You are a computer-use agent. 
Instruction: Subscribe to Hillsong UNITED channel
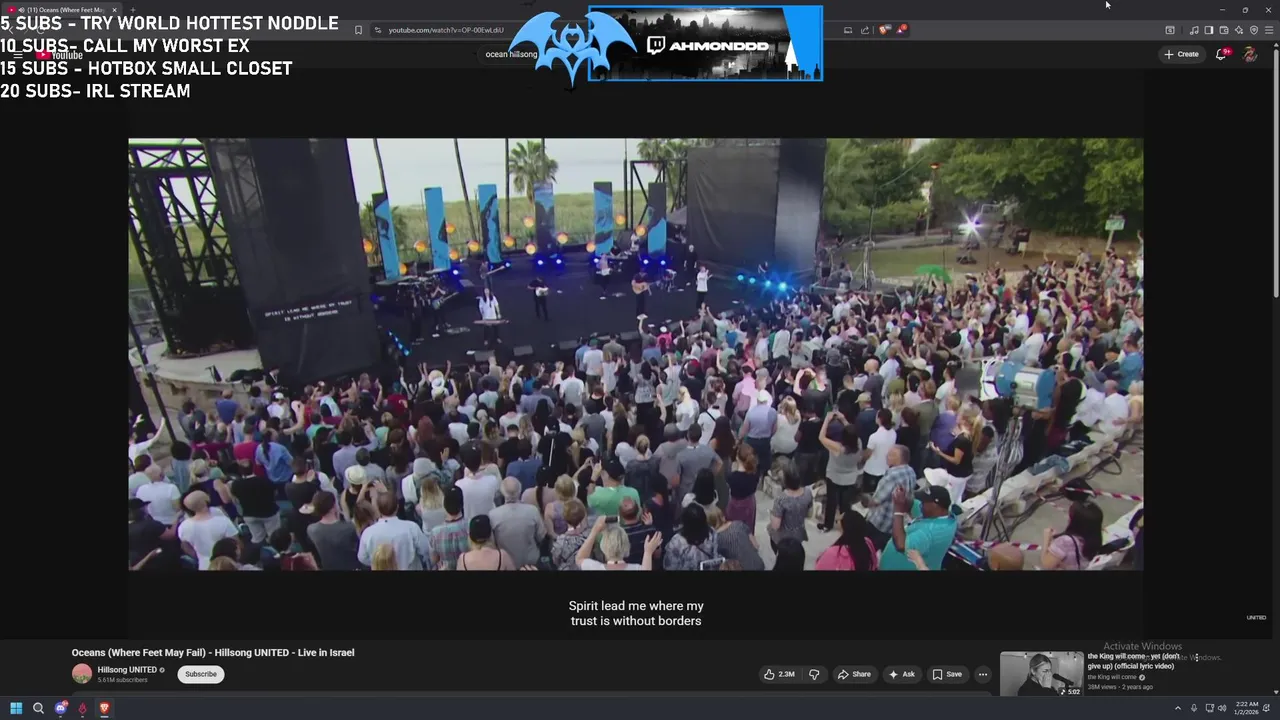(x=201, y=674)
